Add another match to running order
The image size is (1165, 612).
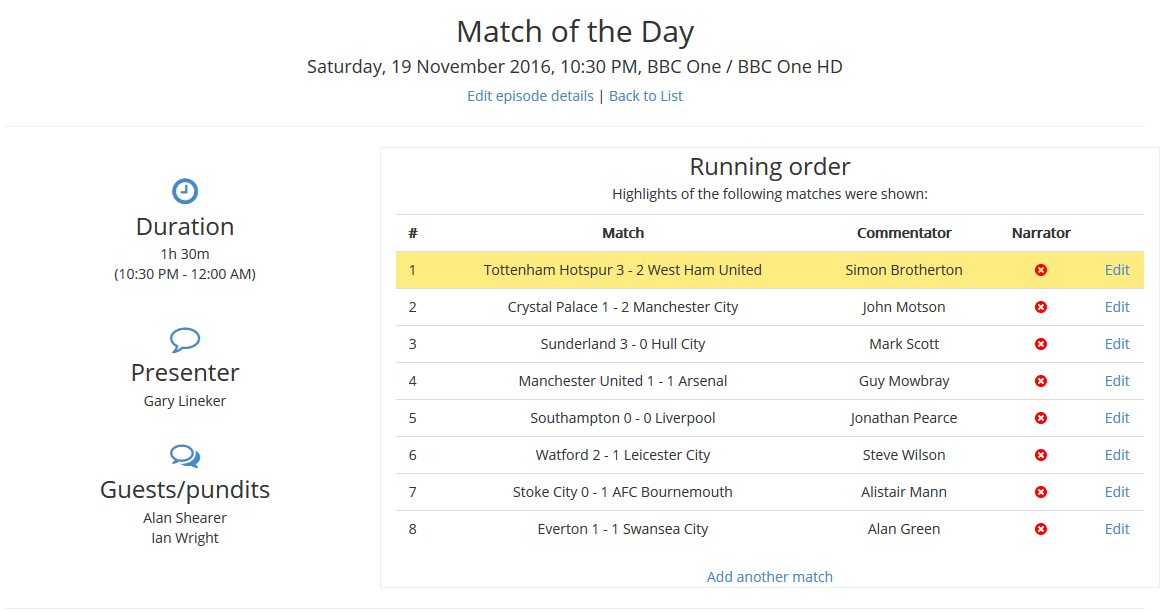(769, 577)
